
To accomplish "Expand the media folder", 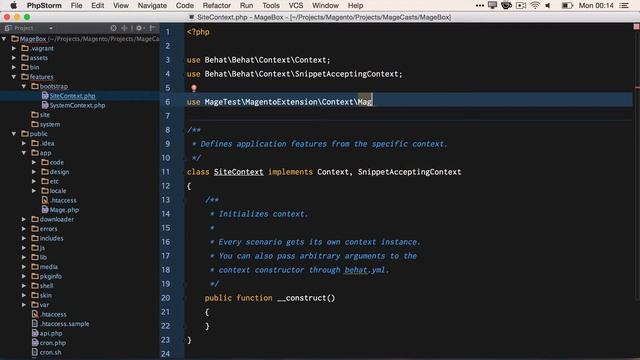I will [24, 267].
